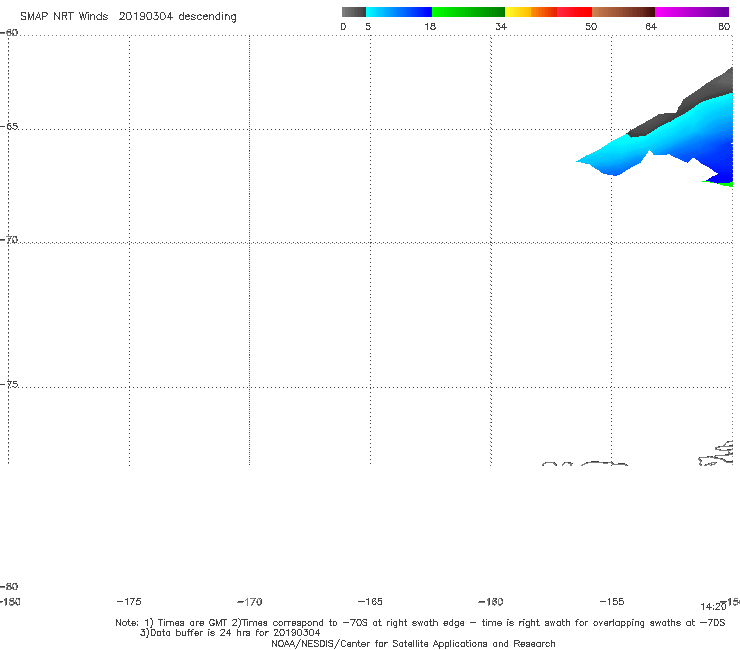Click the date '20190304' in the title
This screenshot has height=650, width=740.
pyautogui.click(x=146, y=16)
